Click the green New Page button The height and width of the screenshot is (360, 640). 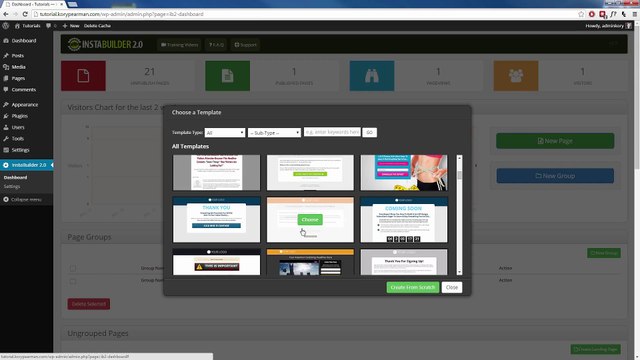tap(555, 141)
